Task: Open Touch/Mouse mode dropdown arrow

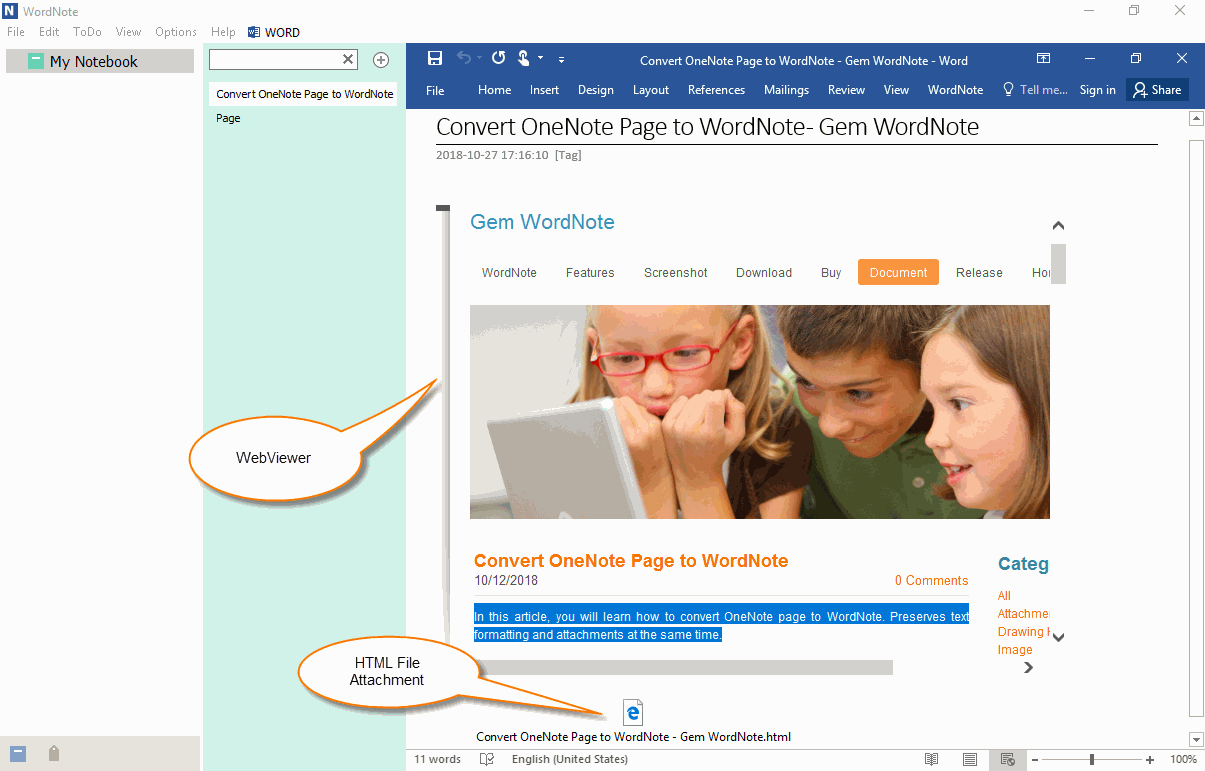Action: (x=540, y=59)
